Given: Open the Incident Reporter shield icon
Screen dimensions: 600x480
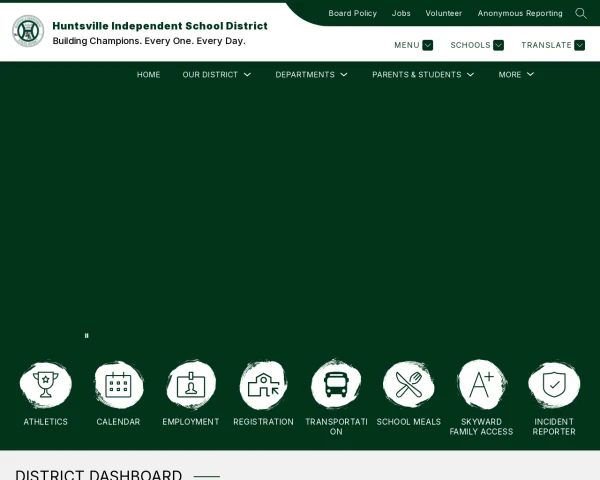Looking at the screenshot, I should [x=554, y=385].
